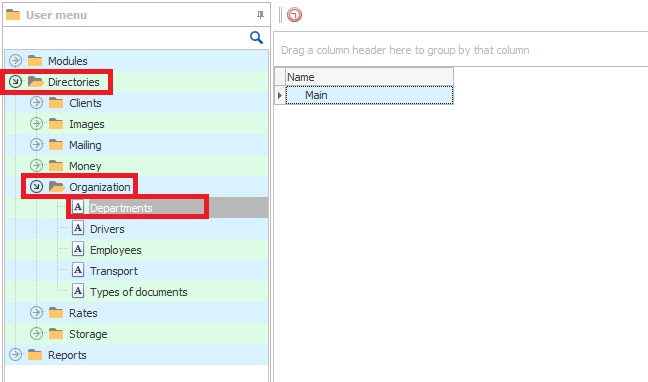Viewport: 648px width, 382px height.
Task: Click the User menu folder icon
Action: [13, 15]
